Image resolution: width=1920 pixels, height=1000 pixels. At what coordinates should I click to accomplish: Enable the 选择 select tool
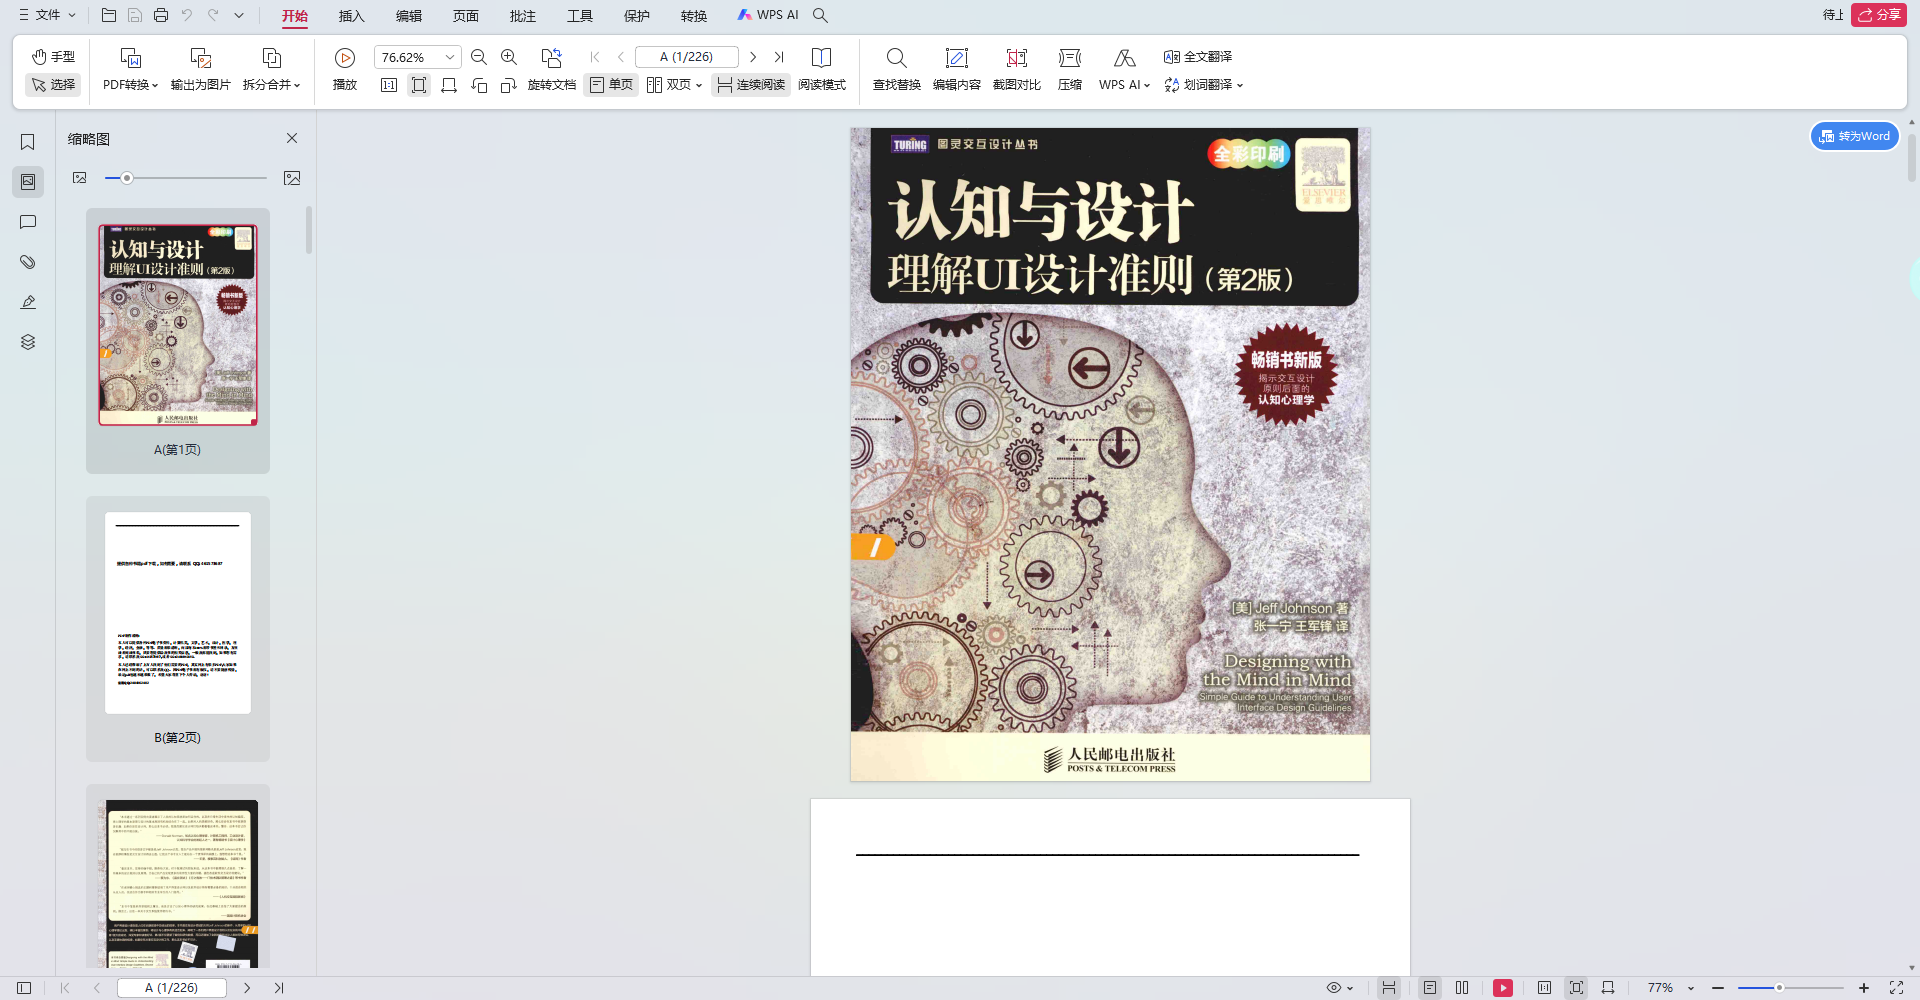pyautogui.click(x=54, y=85)
